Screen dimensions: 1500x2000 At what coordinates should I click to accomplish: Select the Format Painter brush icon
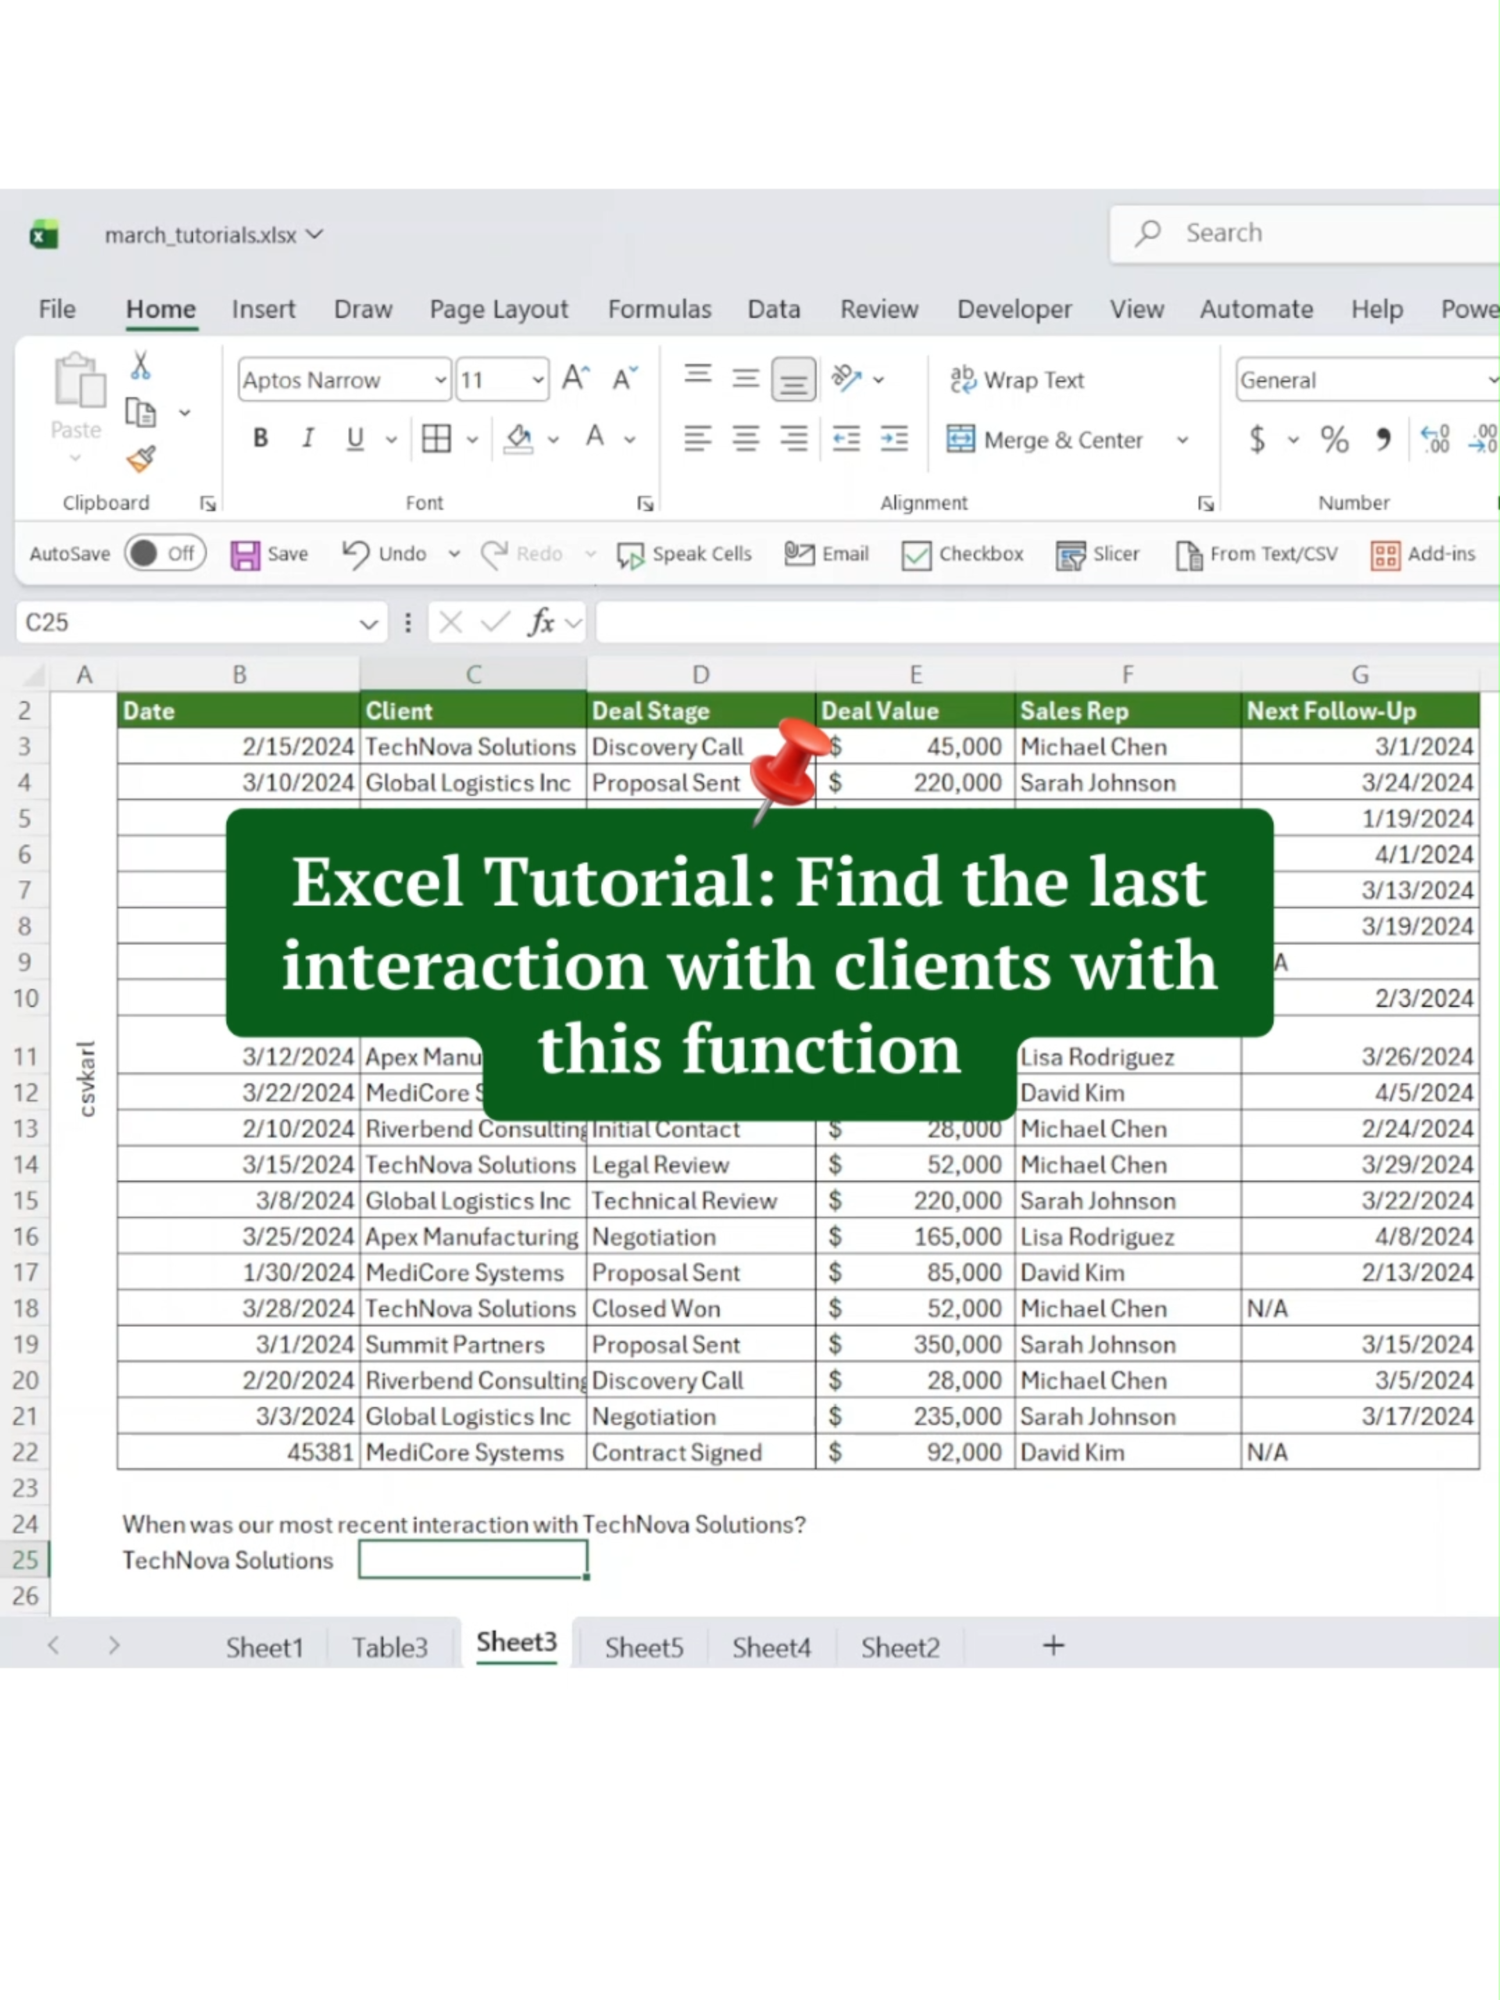coord(140,459)
